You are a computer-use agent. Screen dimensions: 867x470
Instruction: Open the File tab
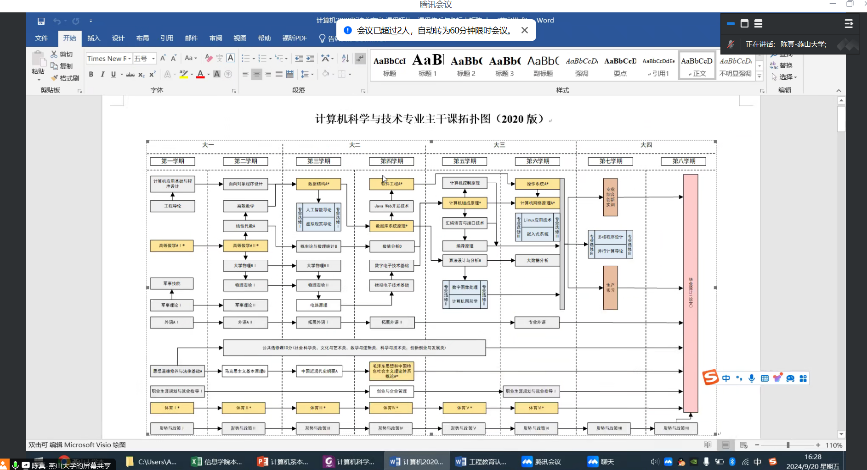(x=41, y=38)
